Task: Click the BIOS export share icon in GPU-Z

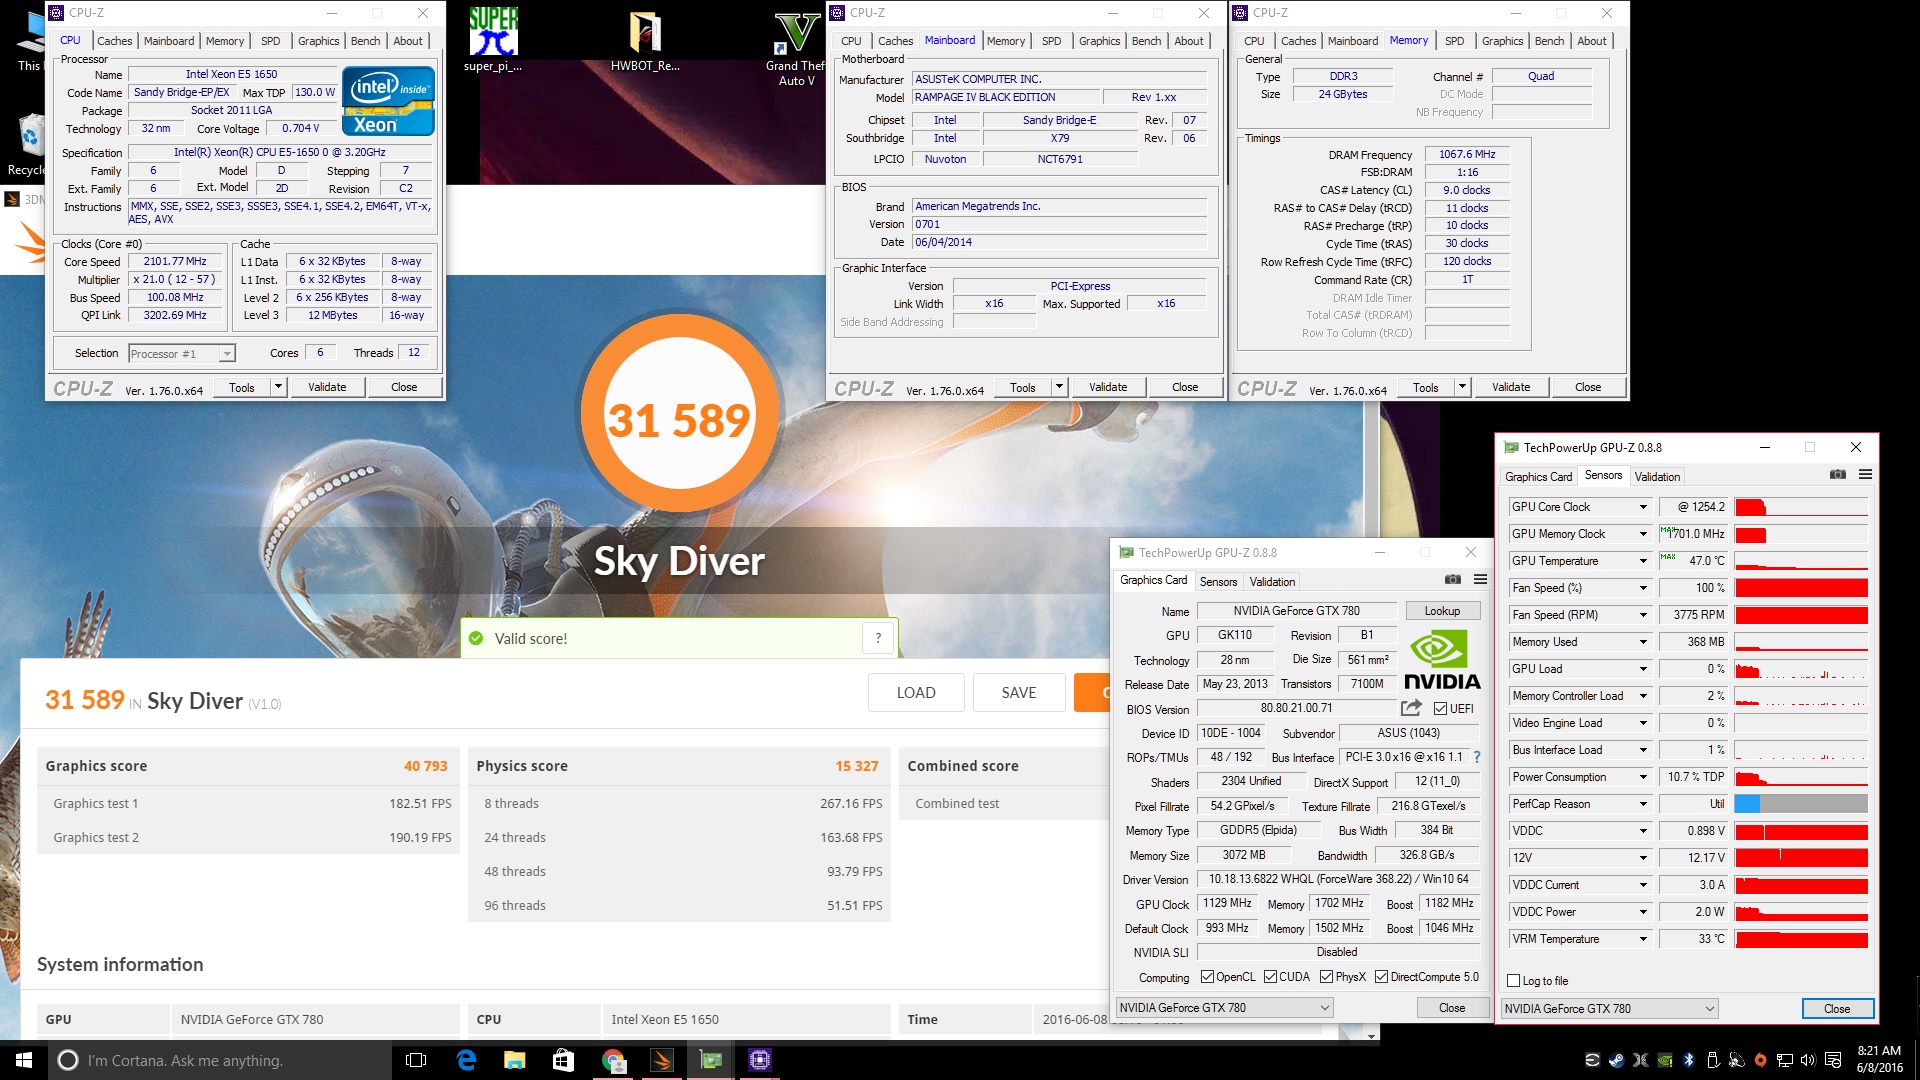Action: click(1411, 708)
